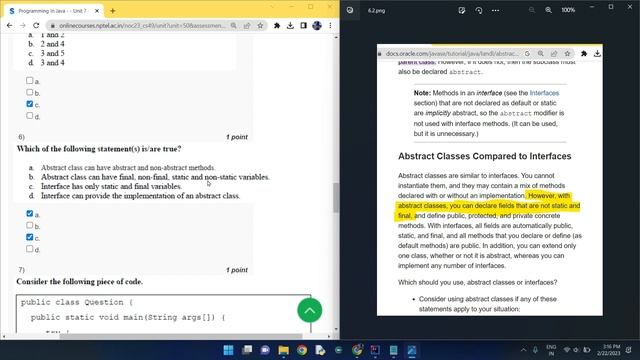
Task: Open the Chrome three-dot menu
Action: click(330, 26)
